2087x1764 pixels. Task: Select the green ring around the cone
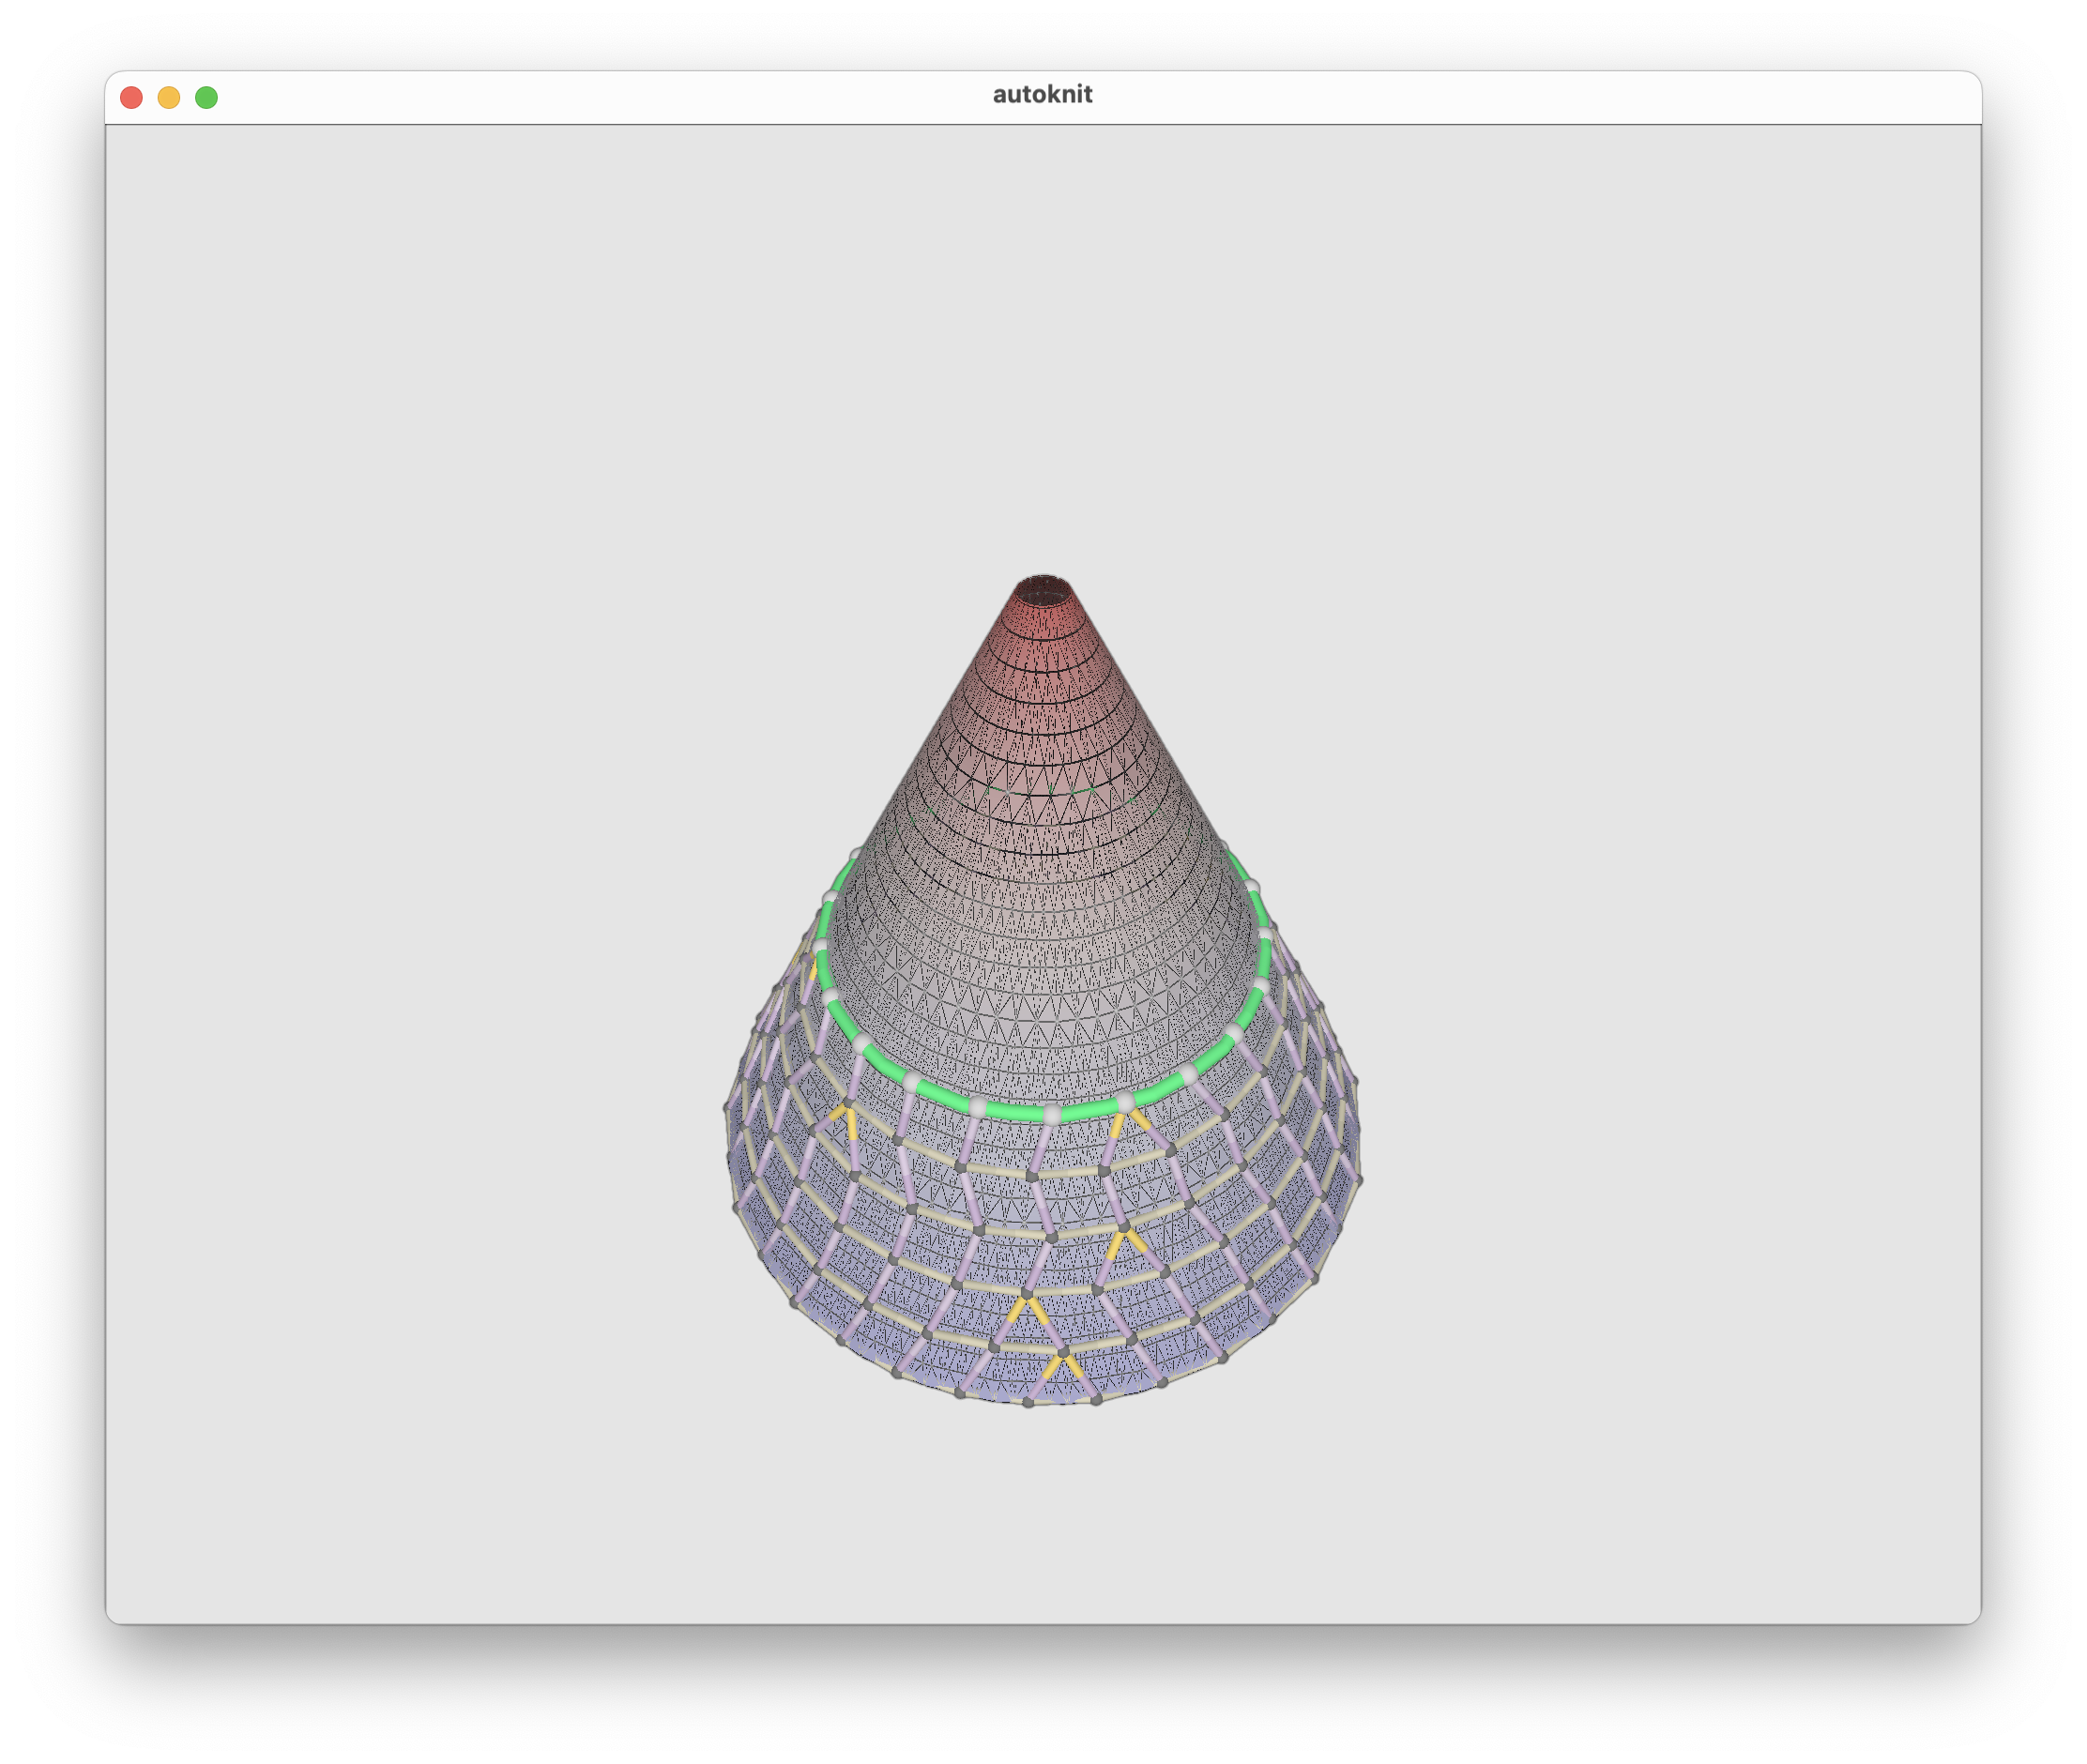point(1015,1111)
